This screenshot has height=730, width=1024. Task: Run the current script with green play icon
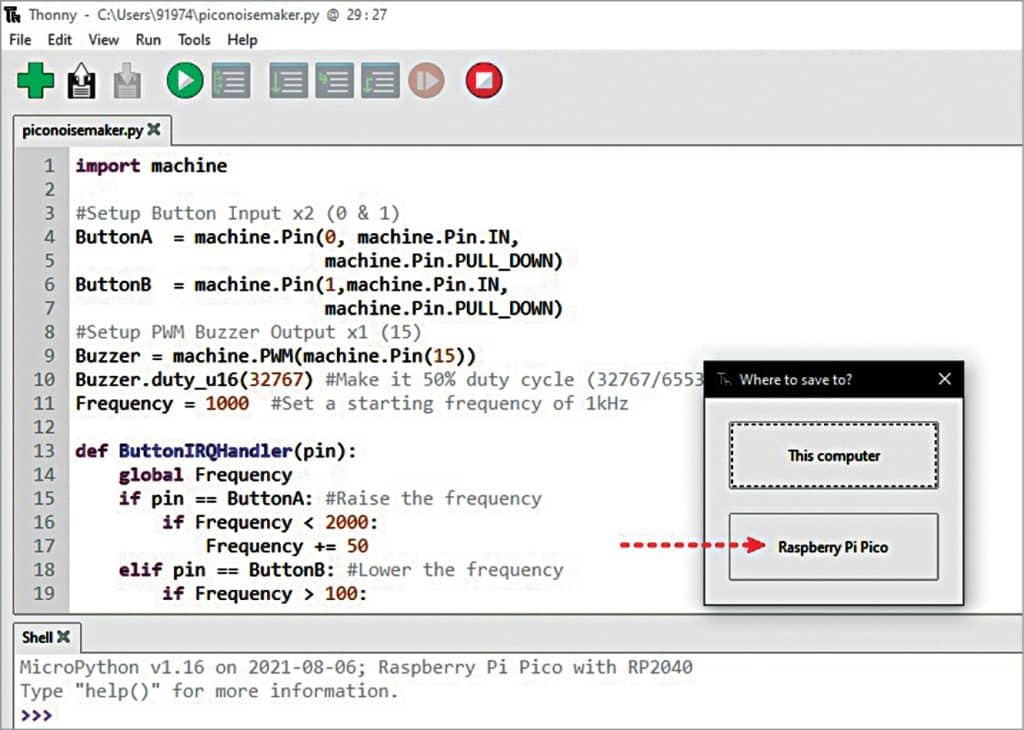[x=185, y=80]
